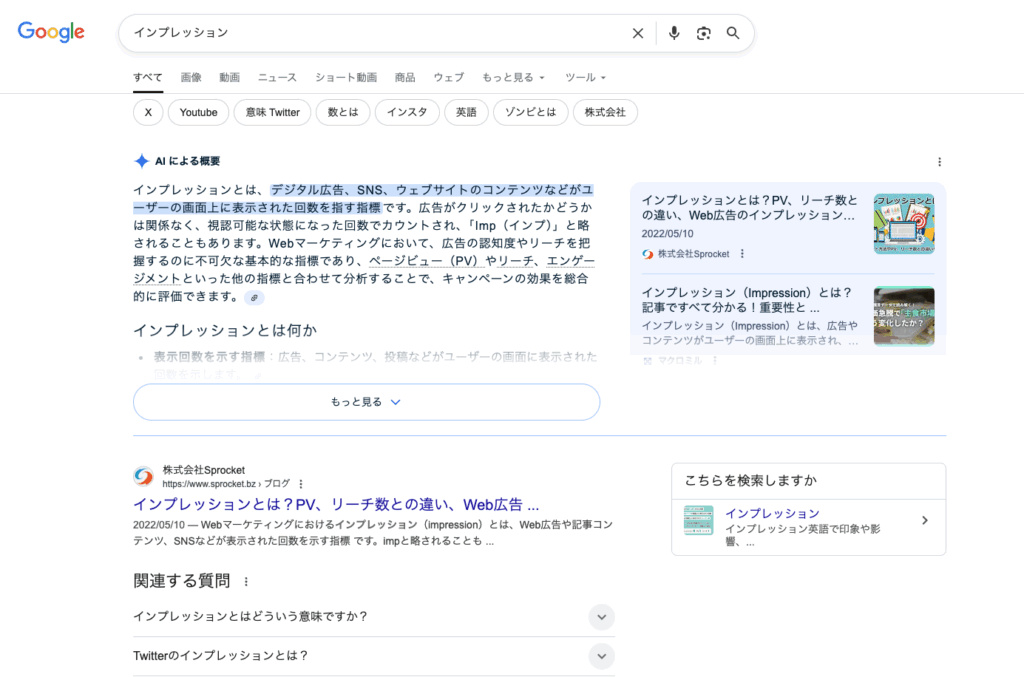Open AI overview three-dot options menu

(939, 162)
